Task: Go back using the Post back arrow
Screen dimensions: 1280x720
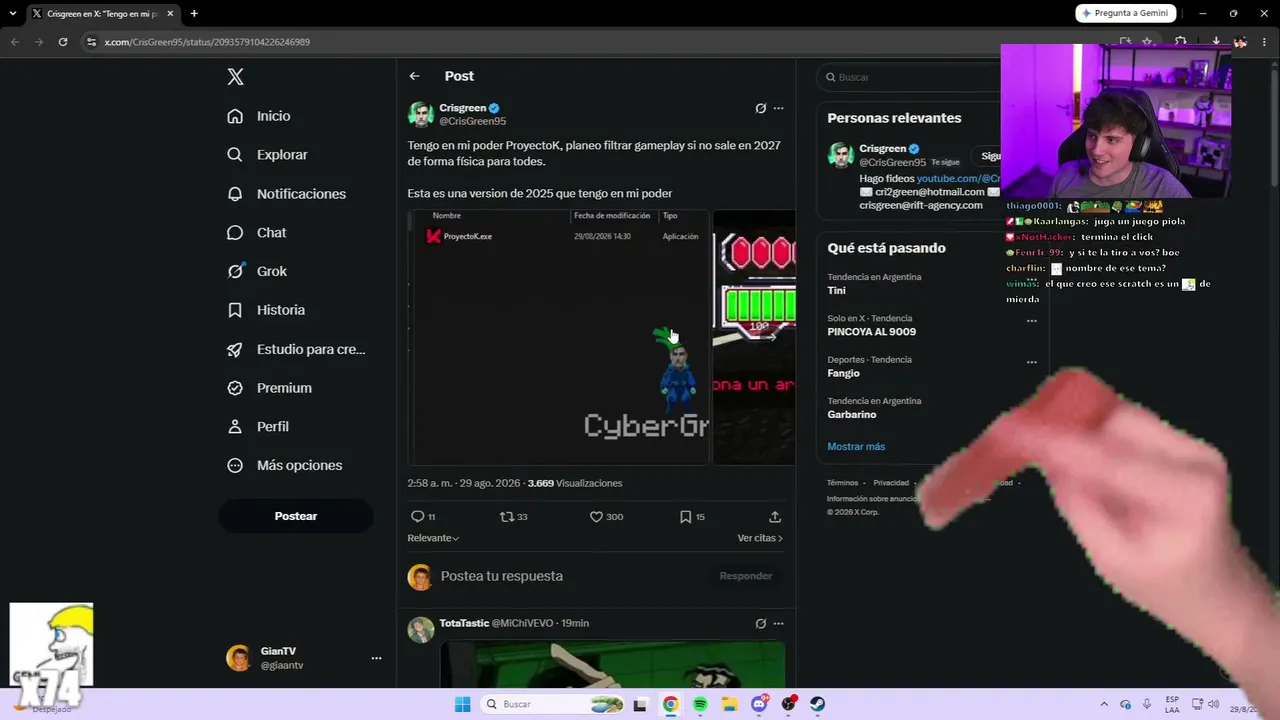Action: coord(414,76)
